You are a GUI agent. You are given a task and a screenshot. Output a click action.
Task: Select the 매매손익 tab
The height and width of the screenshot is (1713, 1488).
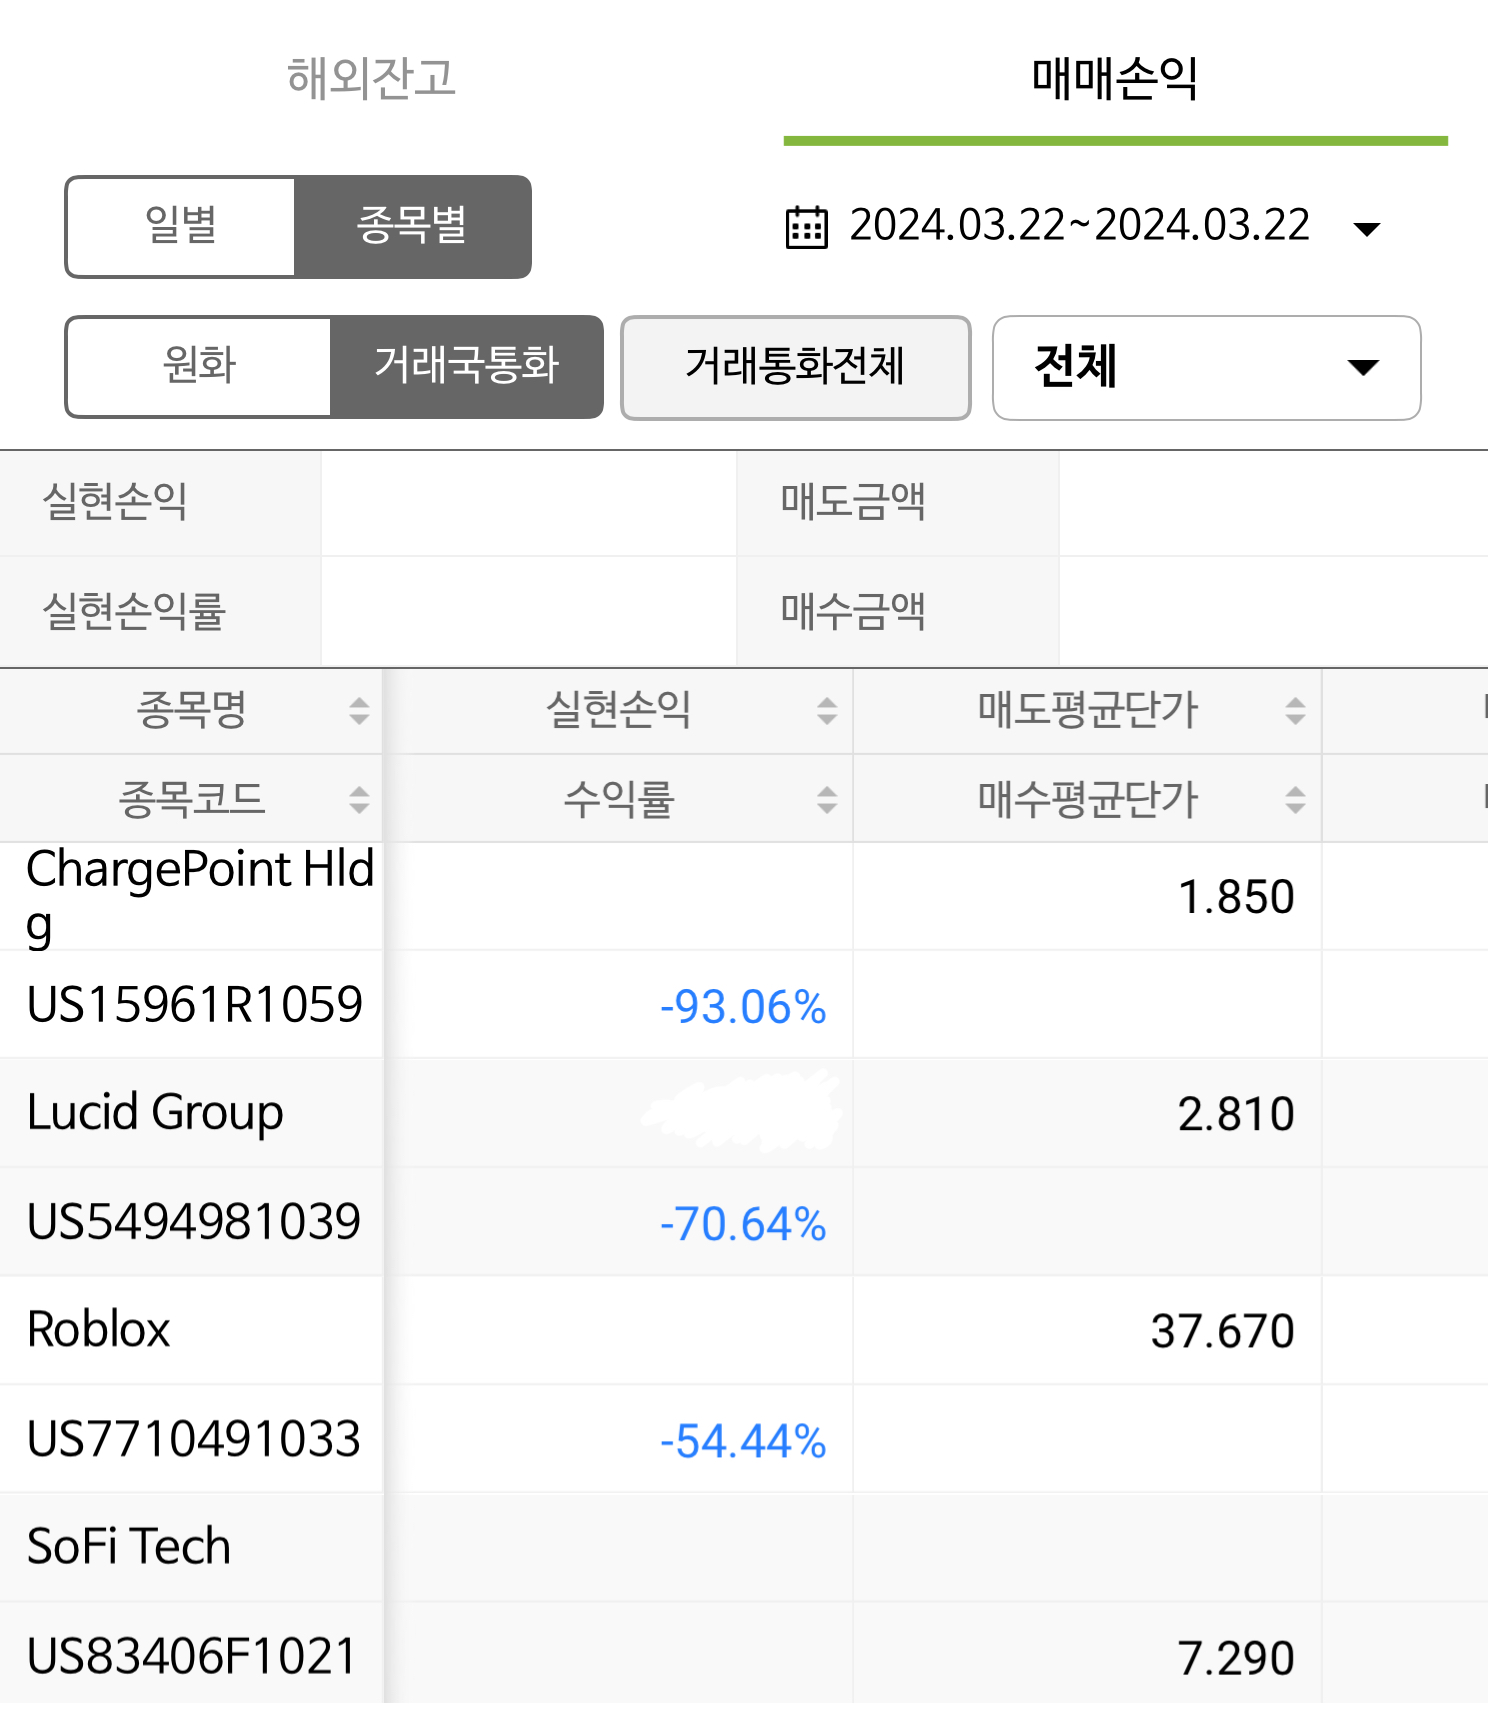1115,78
